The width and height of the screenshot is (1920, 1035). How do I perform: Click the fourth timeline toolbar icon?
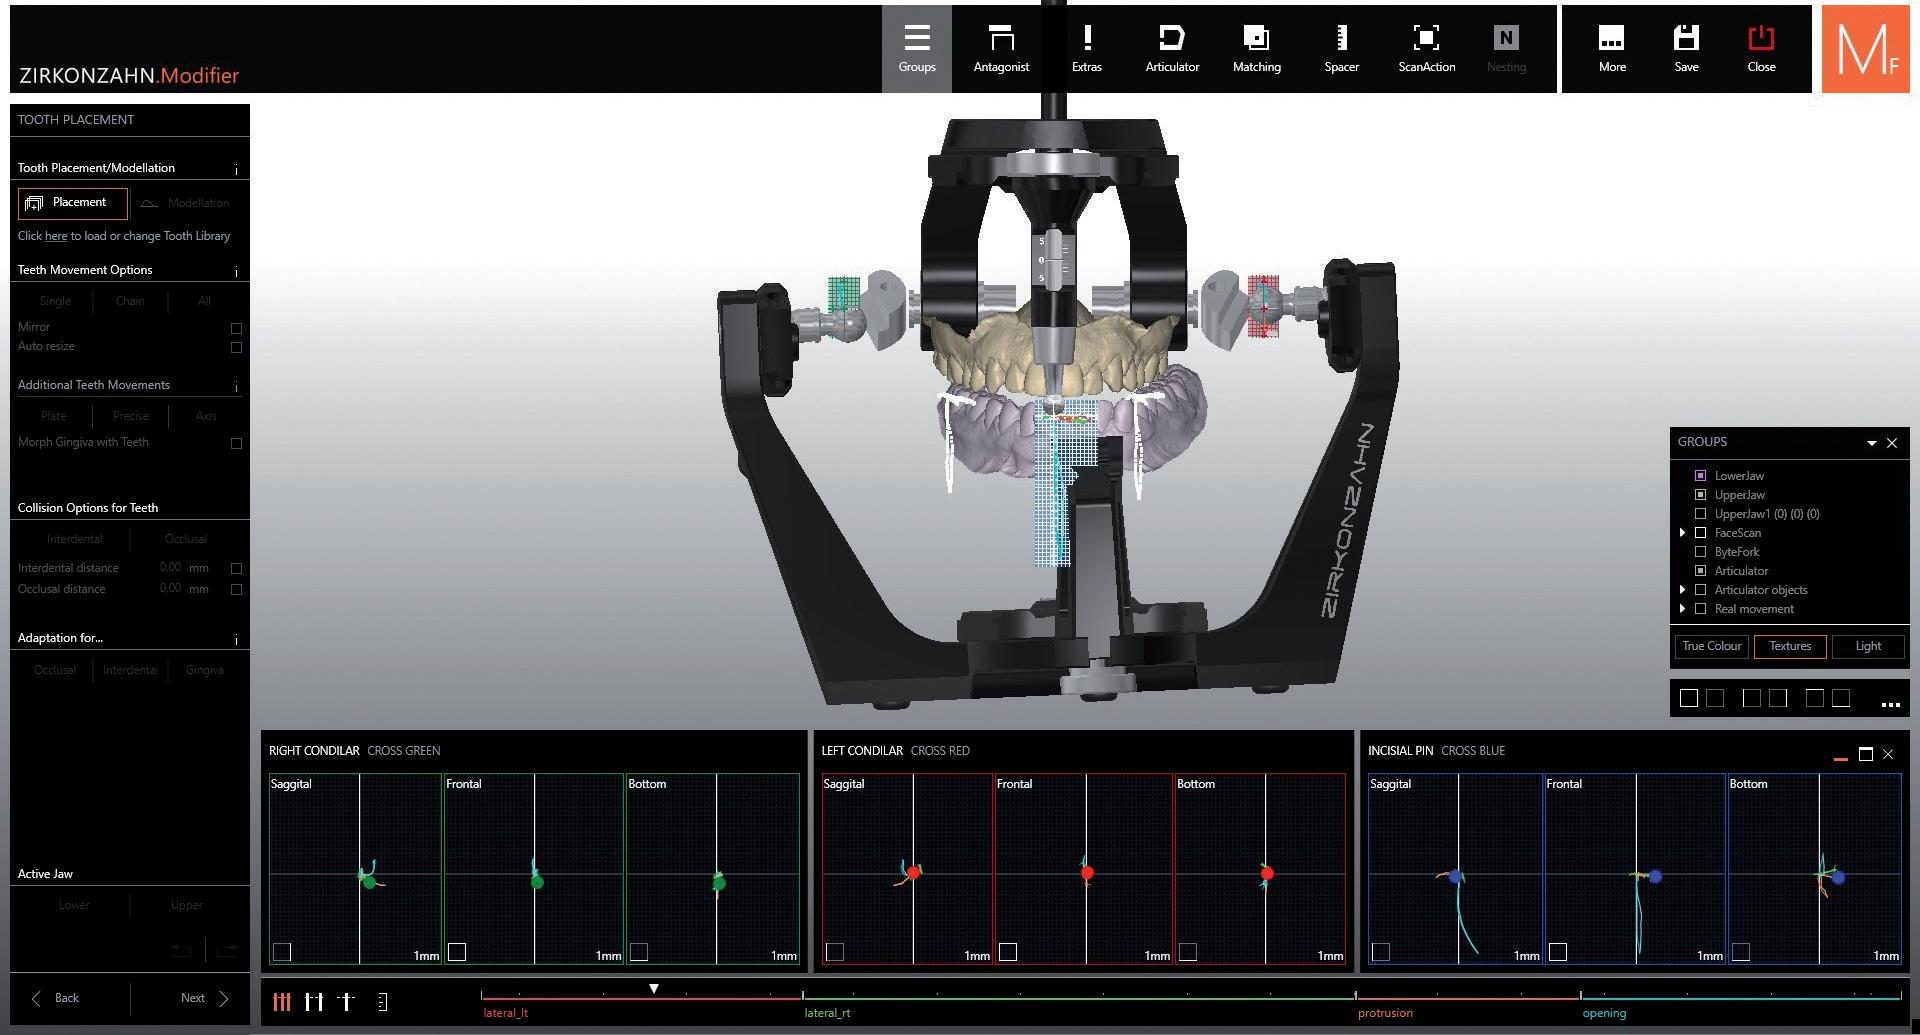click(382, 1001)
